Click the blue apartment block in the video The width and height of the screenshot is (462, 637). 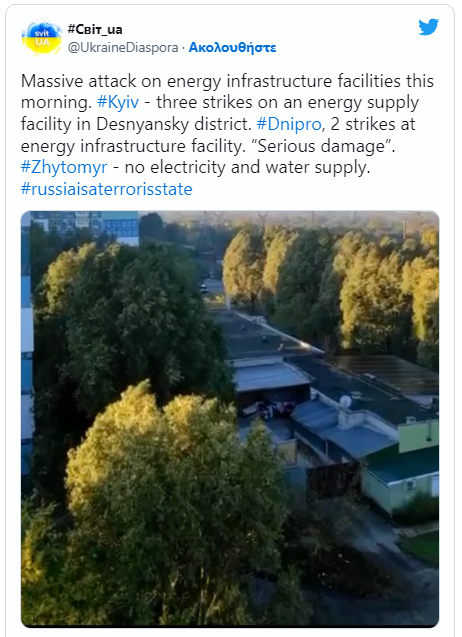click(120, 228)
